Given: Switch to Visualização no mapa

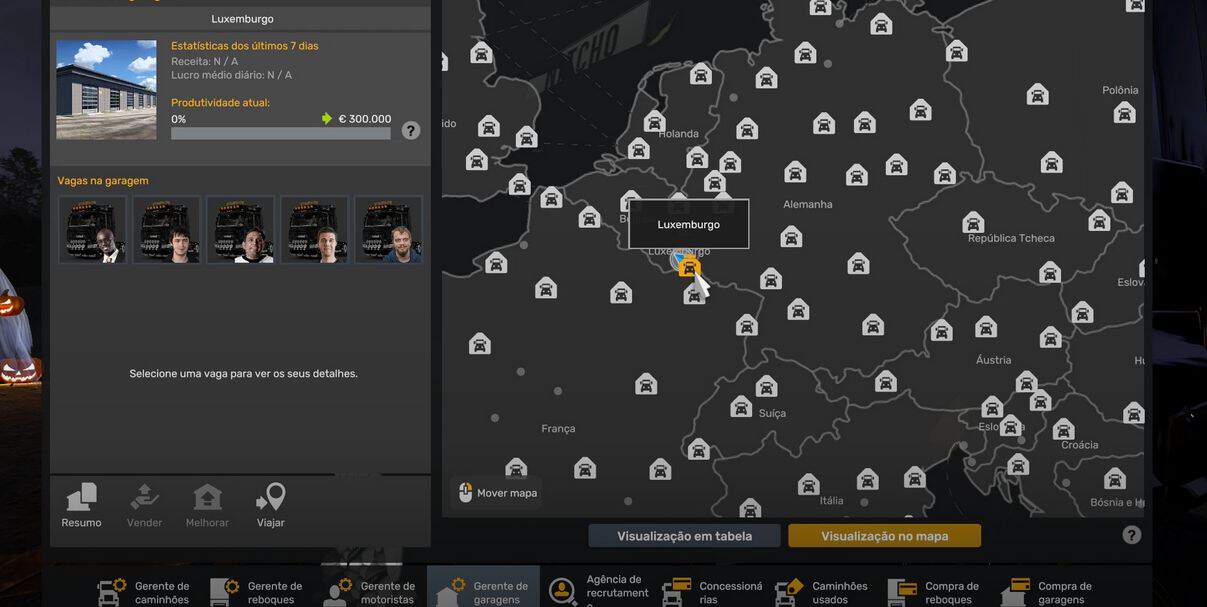Looking at the screenshot, I should coord(885,536).
